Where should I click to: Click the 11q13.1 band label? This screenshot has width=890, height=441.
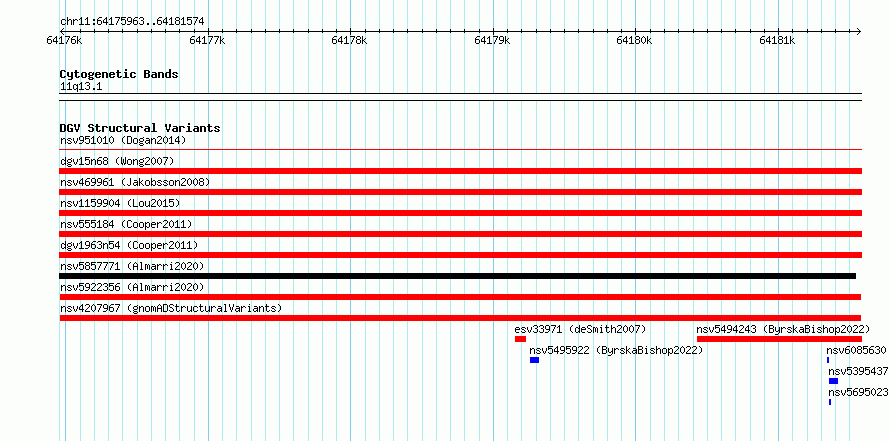(81, 87)
